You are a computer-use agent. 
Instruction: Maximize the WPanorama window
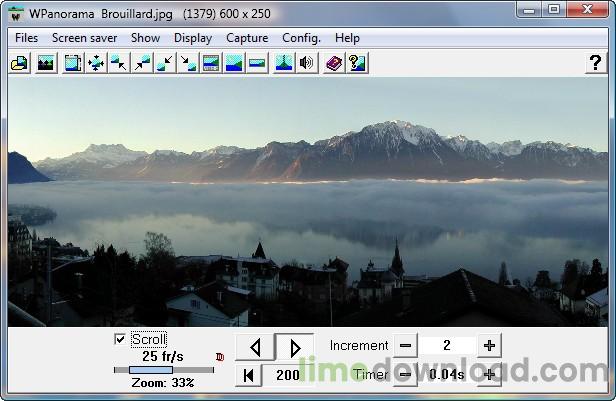pyautogui.click(x=554, y=10)
